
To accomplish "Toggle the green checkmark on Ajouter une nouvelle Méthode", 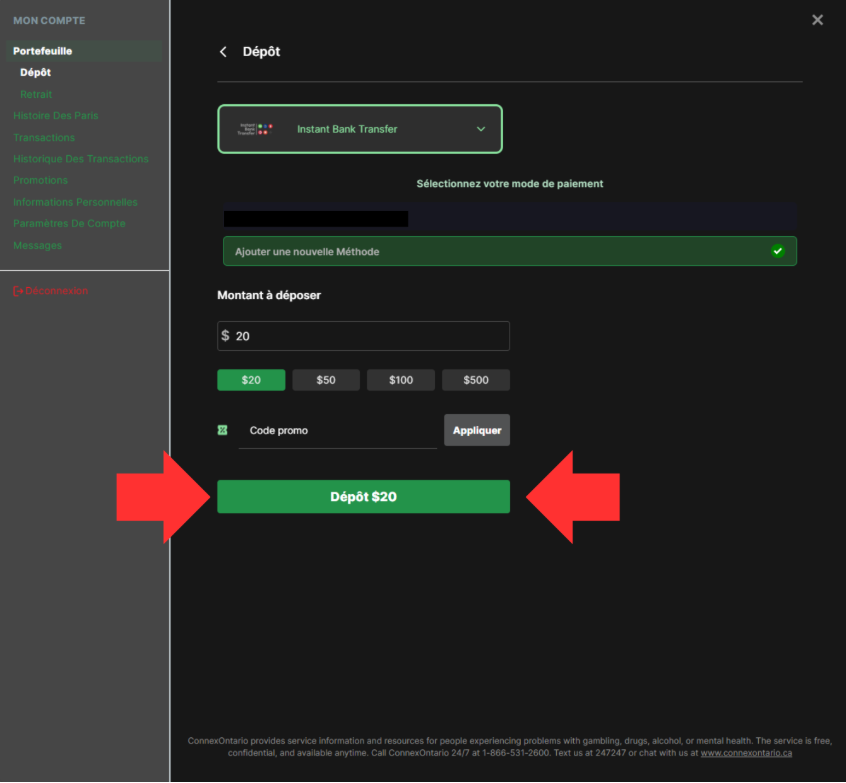I will coord(777,251).
